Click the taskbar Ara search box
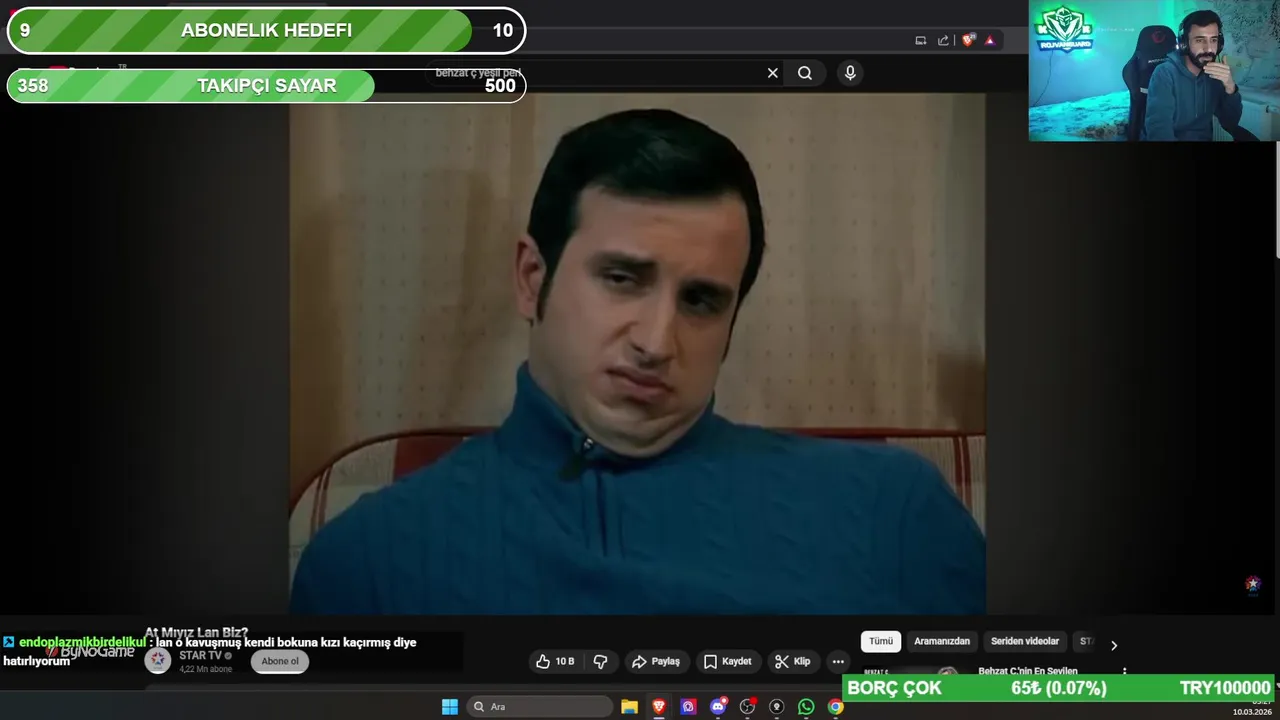The width and height of the screenshot is (1280, 720). pyautogui.click(x=540, y=707)
